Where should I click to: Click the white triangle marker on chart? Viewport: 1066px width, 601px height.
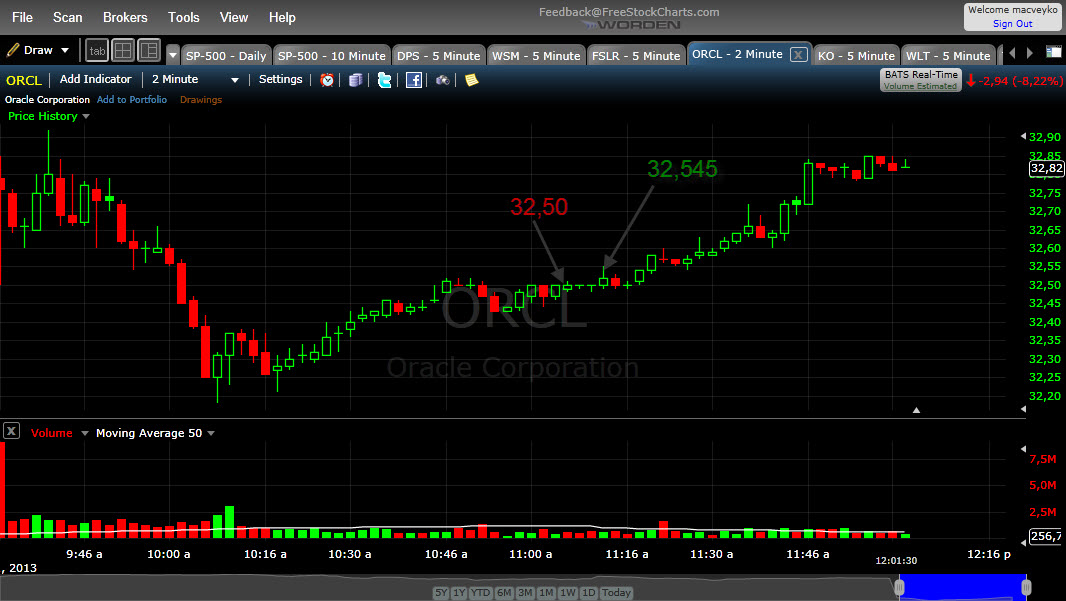(916, 410)
